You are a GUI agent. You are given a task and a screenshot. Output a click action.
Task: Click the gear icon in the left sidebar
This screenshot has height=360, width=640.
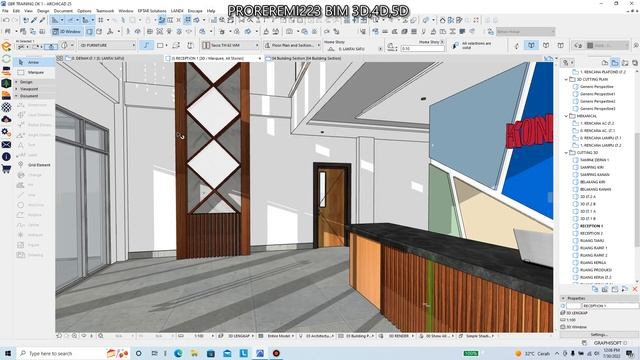tap(6, 132)
